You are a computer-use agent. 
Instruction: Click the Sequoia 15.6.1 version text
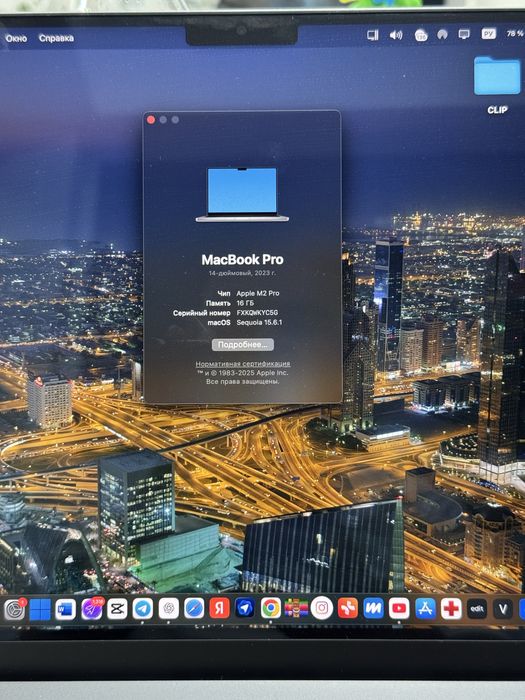pyautogui.click(x=259, y=322)
